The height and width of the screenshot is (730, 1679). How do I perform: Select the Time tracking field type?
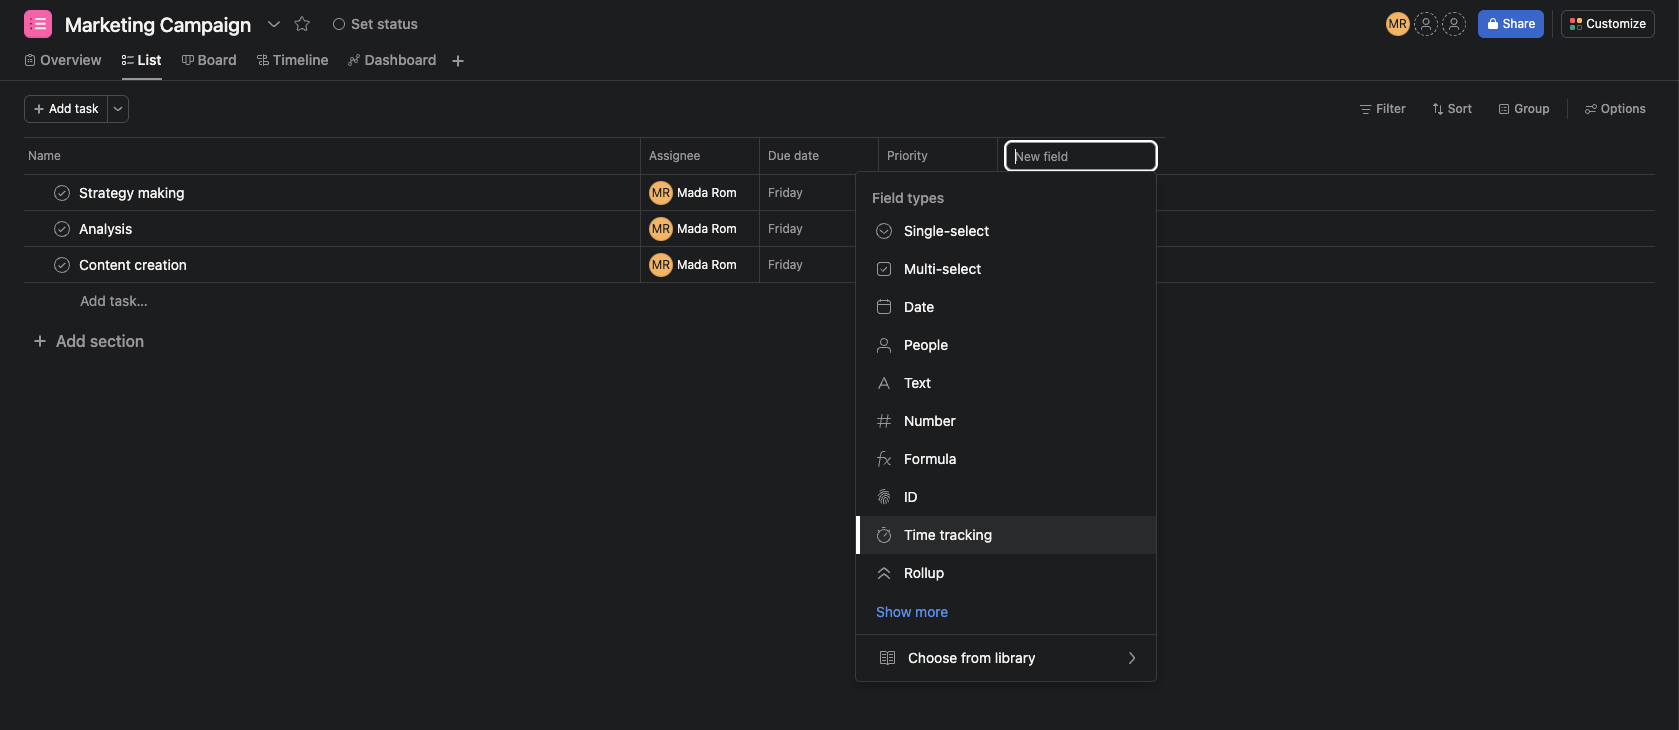click(x=1006, y=535)
